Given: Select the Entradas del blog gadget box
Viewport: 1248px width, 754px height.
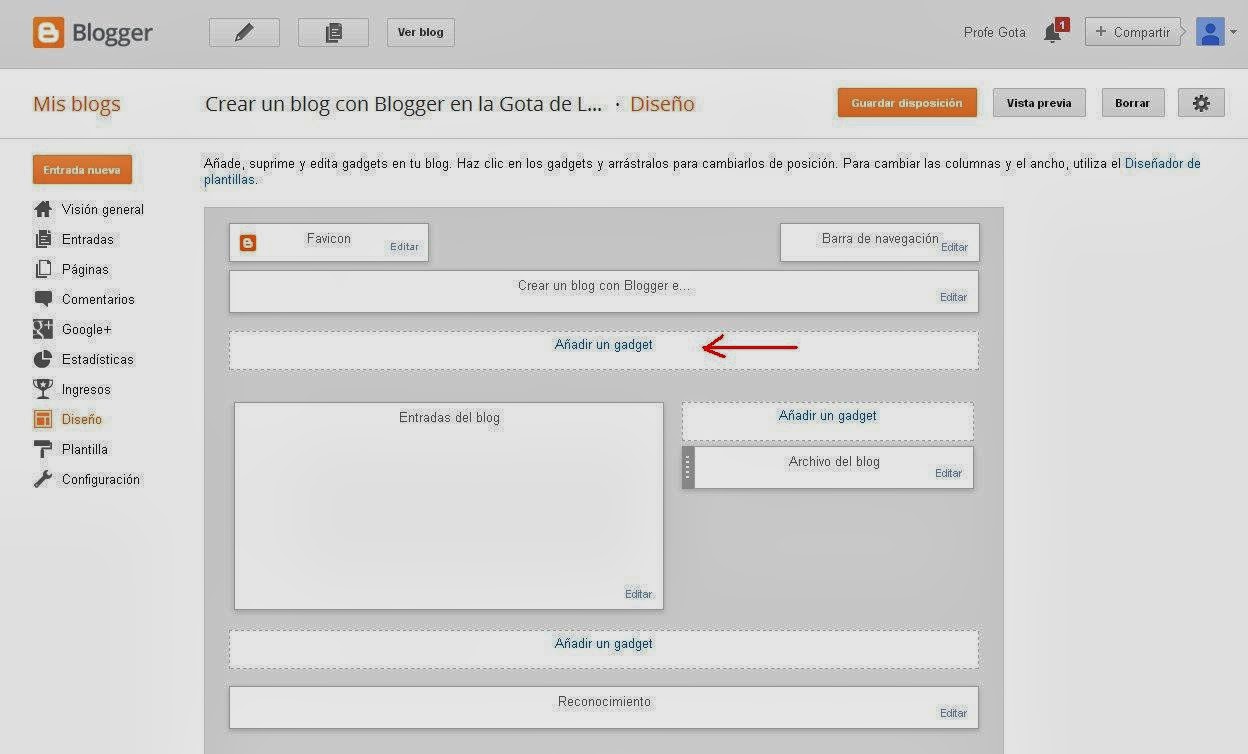Looking at the screenshot, I should 449,506.
